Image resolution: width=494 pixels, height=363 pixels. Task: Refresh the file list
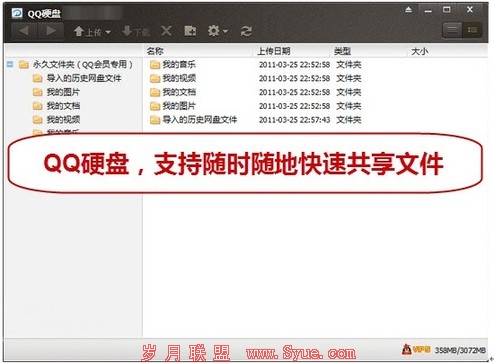(246, 31)
